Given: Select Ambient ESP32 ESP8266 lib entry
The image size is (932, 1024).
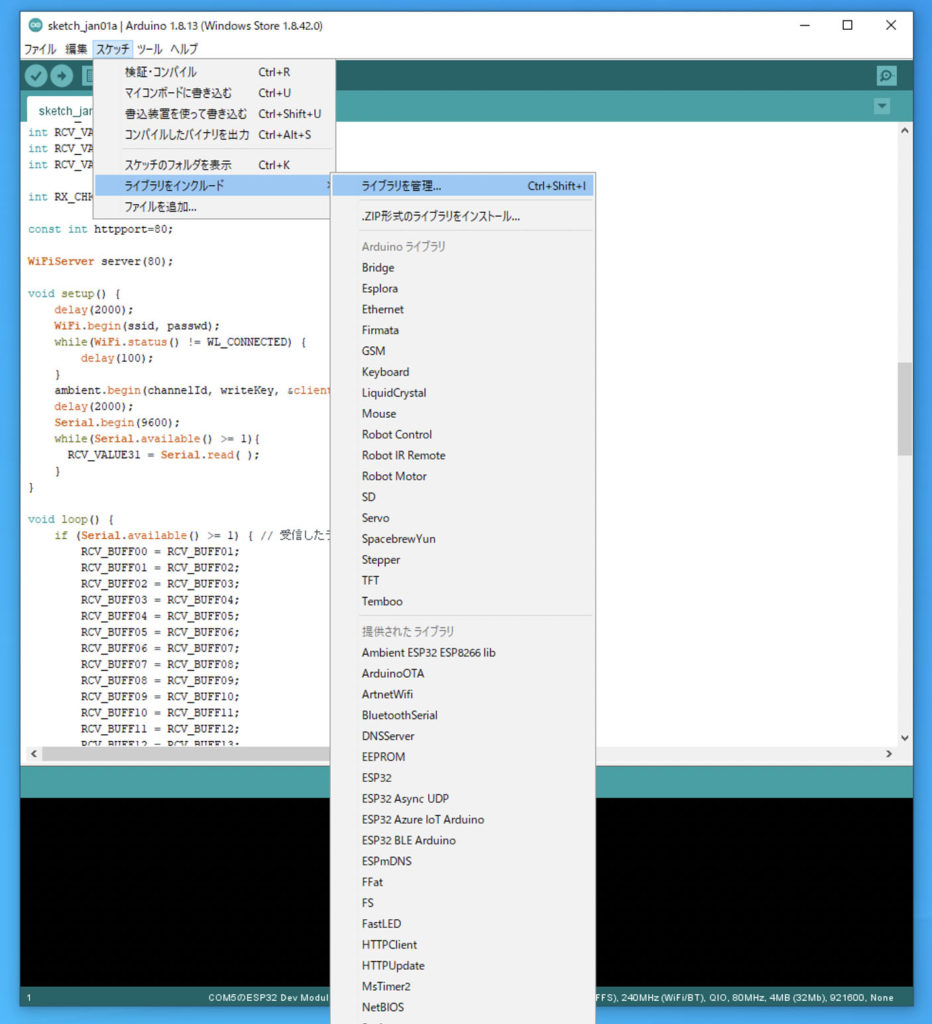Looking at the screenshot, I should [x=428, y=653].
